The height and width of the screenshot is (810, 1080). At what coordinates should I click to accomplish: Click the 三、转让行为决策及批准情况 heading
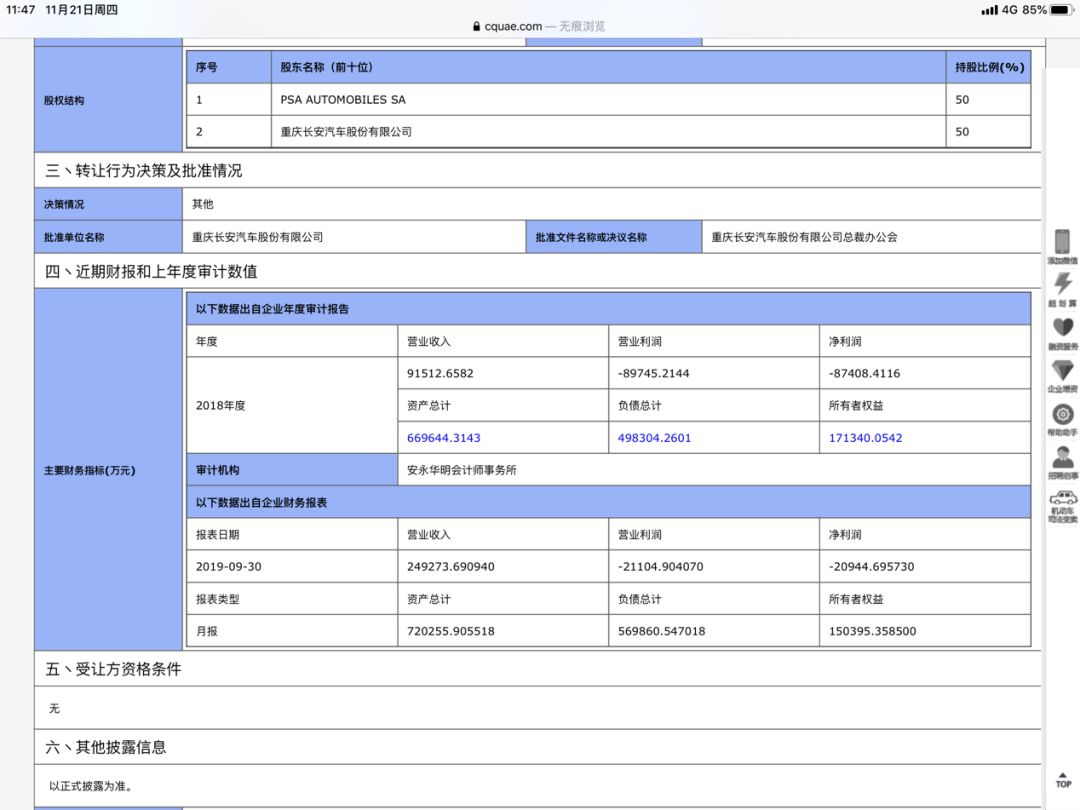tap(143, 170)
